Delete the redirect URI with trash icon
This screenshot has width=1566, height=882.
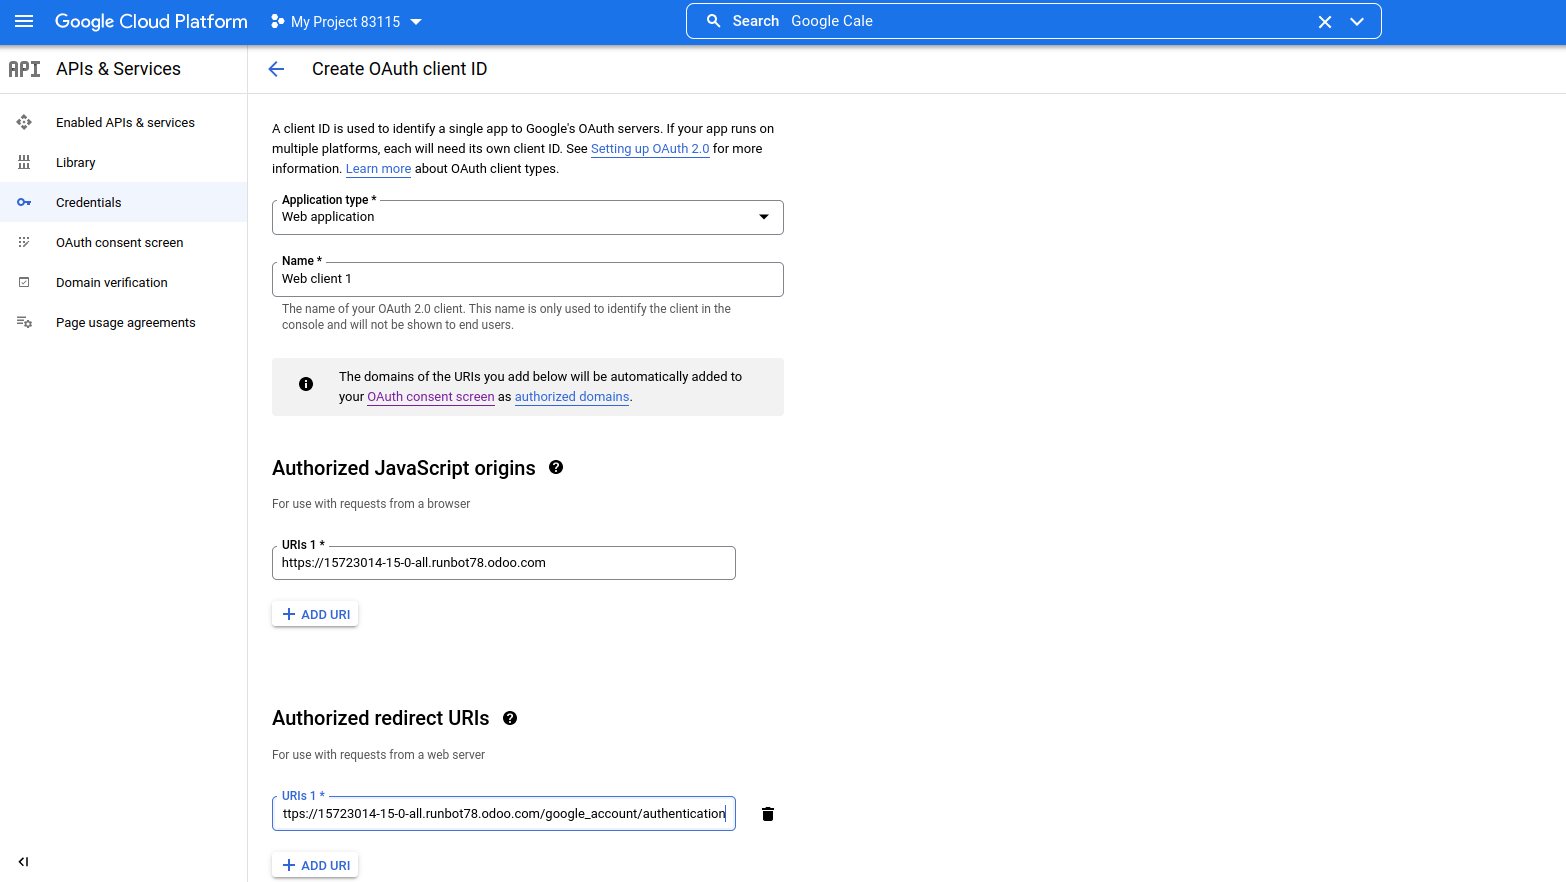pos(768,814)
